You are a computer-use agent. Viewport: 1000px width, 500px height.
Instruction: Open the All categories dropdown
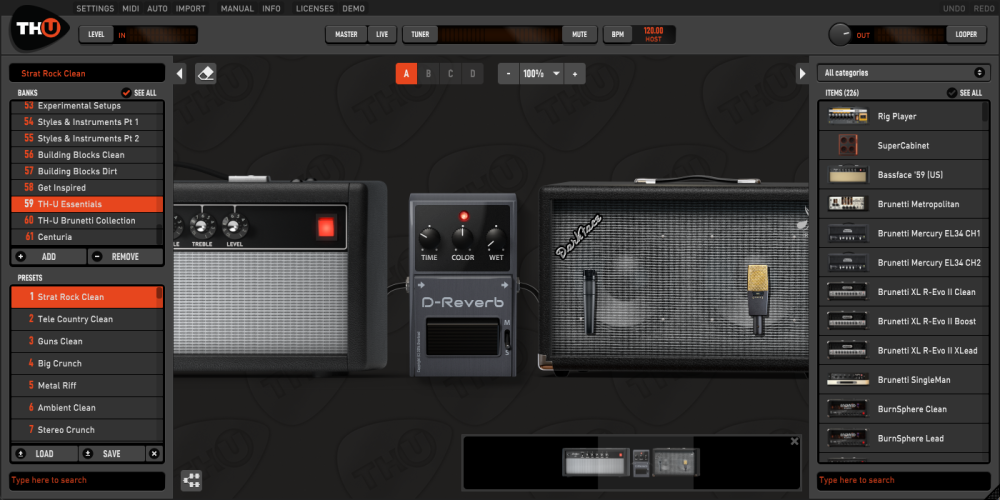[904, 73]
